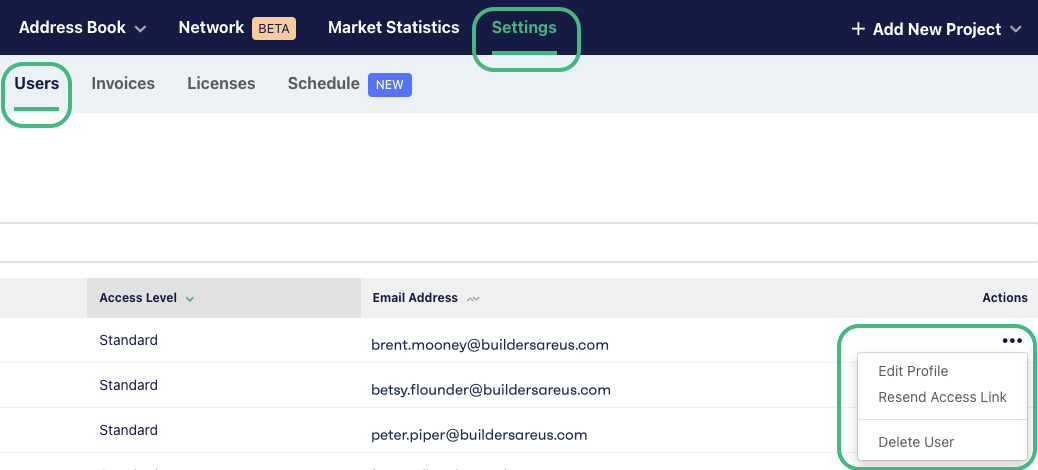Viewport: 1038px width, 470px height.
Task: Sort by Access Level column arrow
Action: pyautogui.click(x=190, y=299)
